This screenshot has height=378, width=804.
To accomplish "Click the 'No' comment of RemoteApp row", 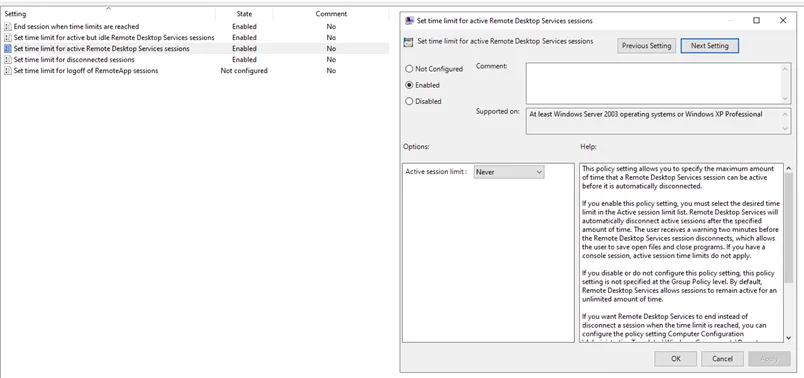I will tap(331, 71).
